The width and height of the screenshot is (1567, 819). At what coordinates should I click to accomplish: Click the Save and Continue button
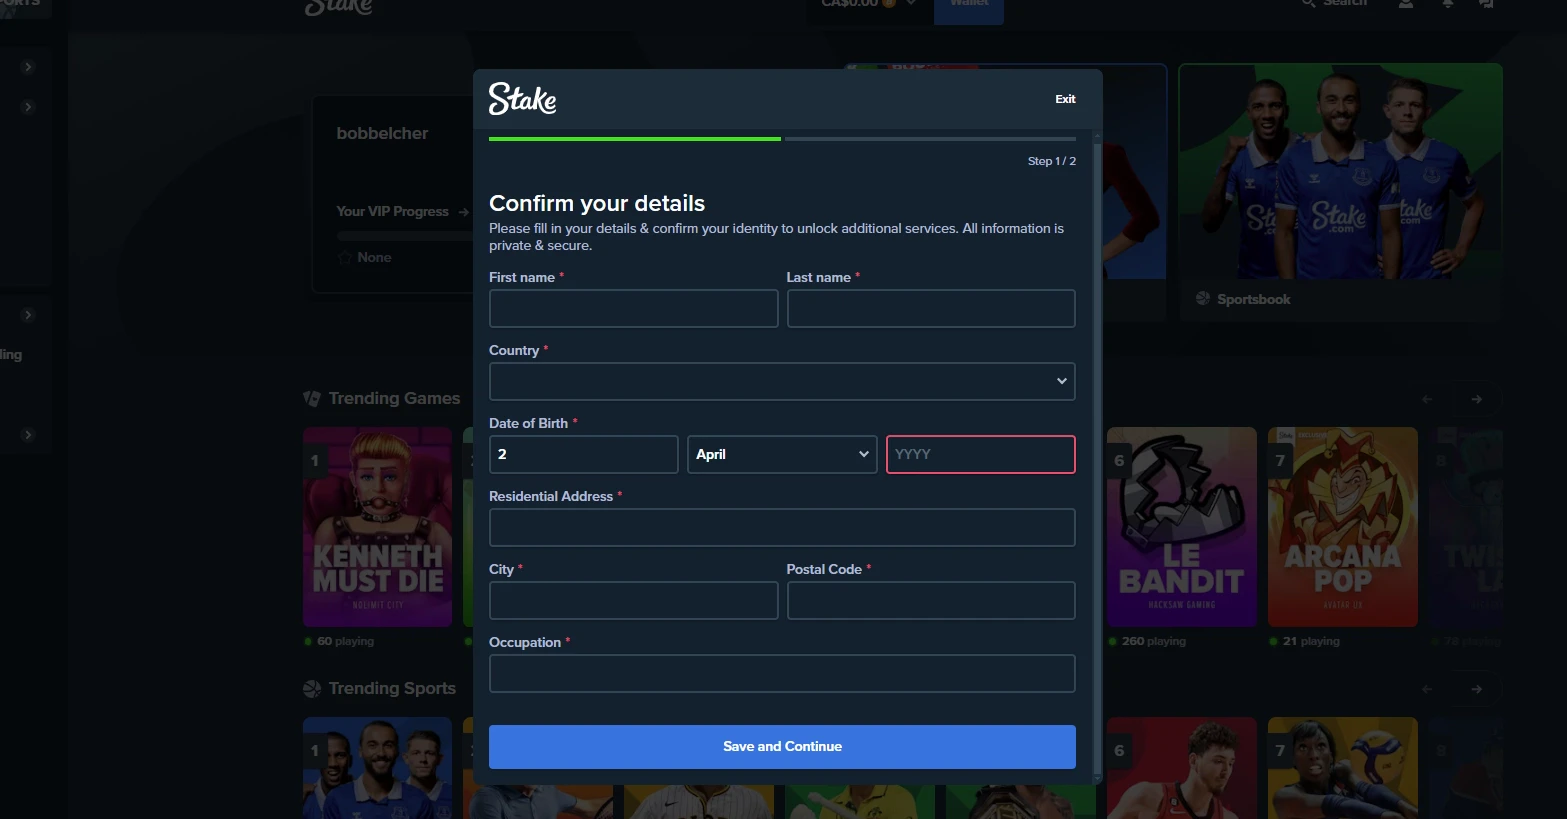click(782, 747)
